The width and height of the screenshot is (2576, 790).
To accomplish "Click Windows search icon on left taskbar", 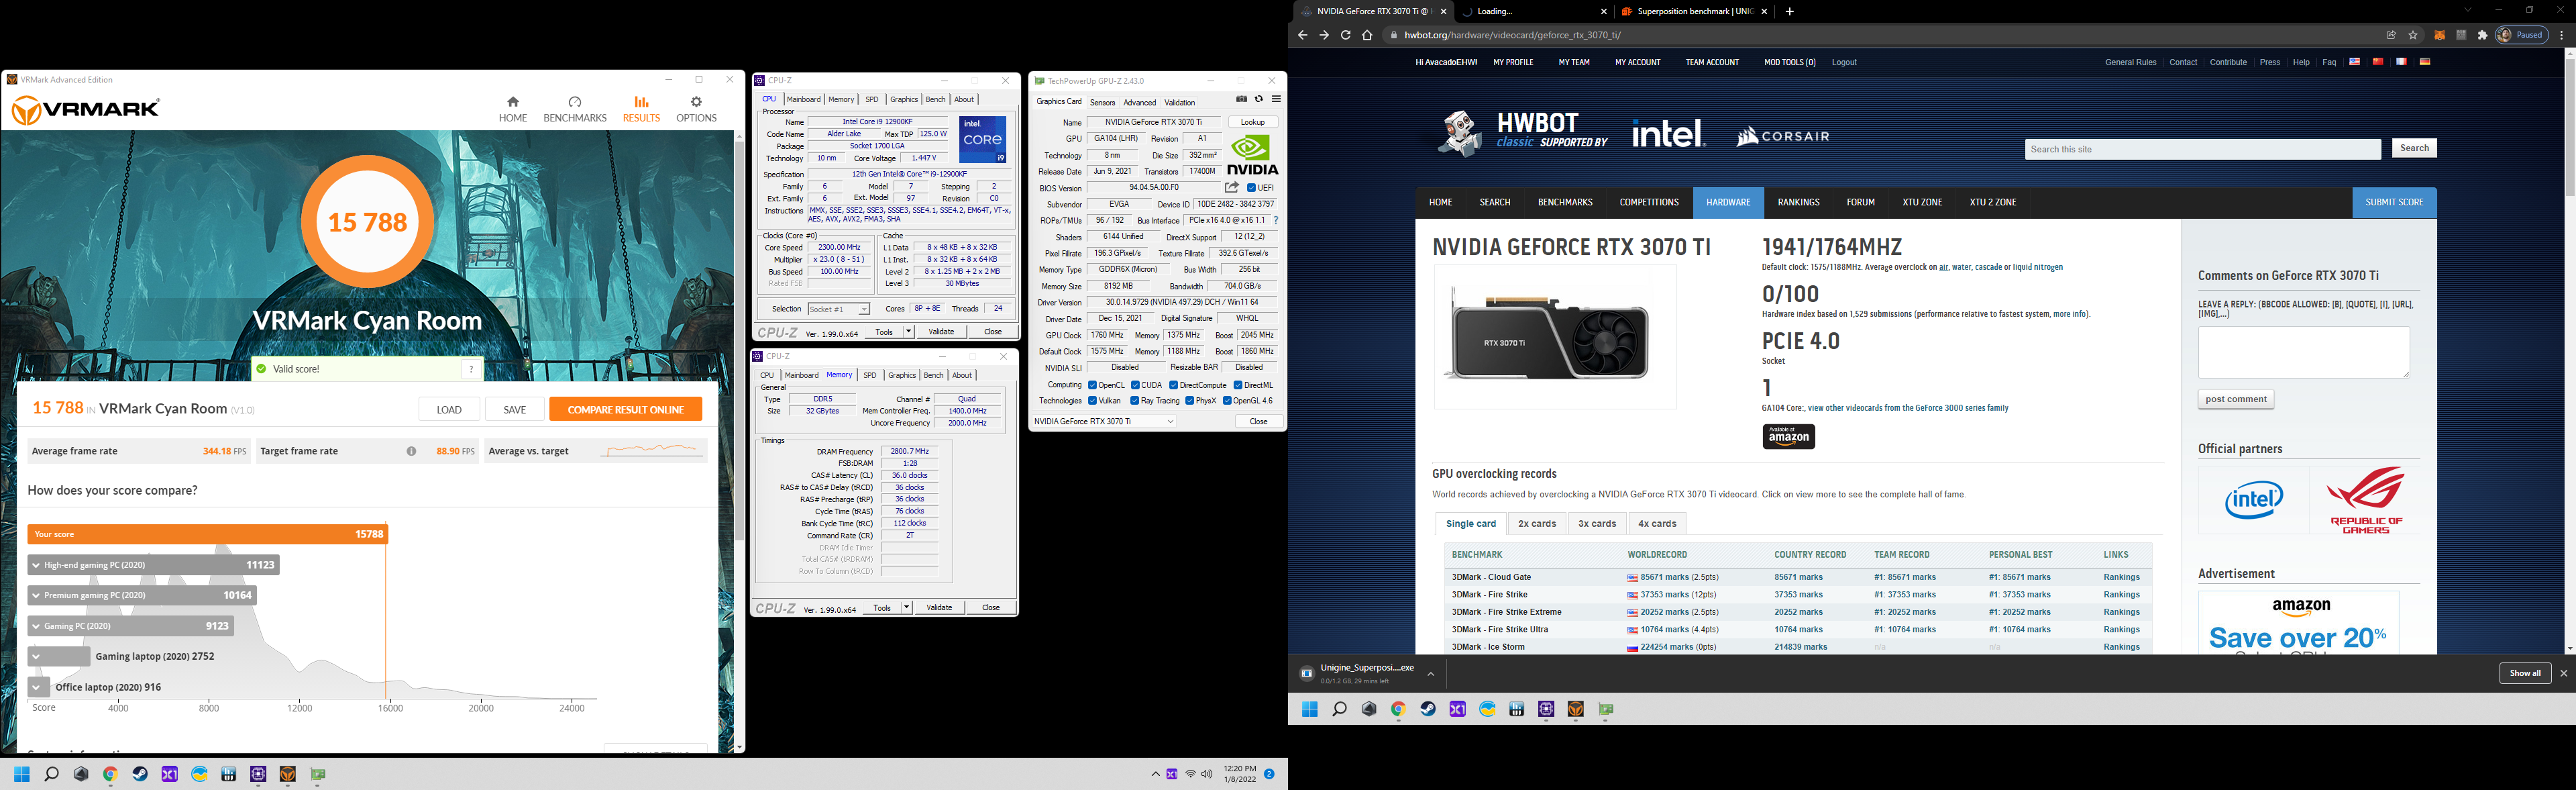I will click(x=51, y=774).
